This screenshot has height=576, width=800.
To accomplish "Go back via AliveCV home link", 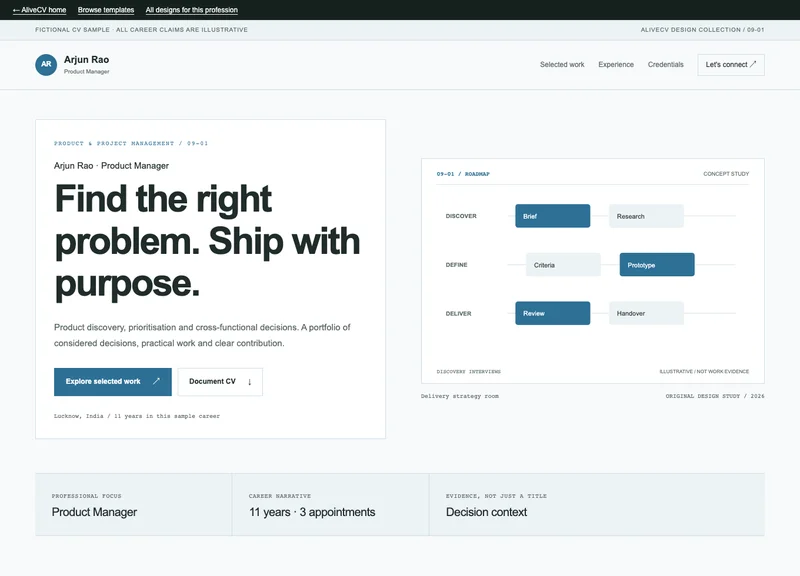I will (39, 10).
